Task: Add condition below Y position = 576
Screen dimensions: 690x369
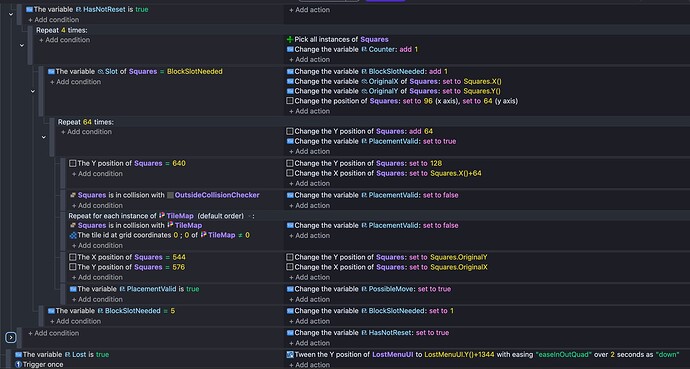Action: tap(97, 277)
